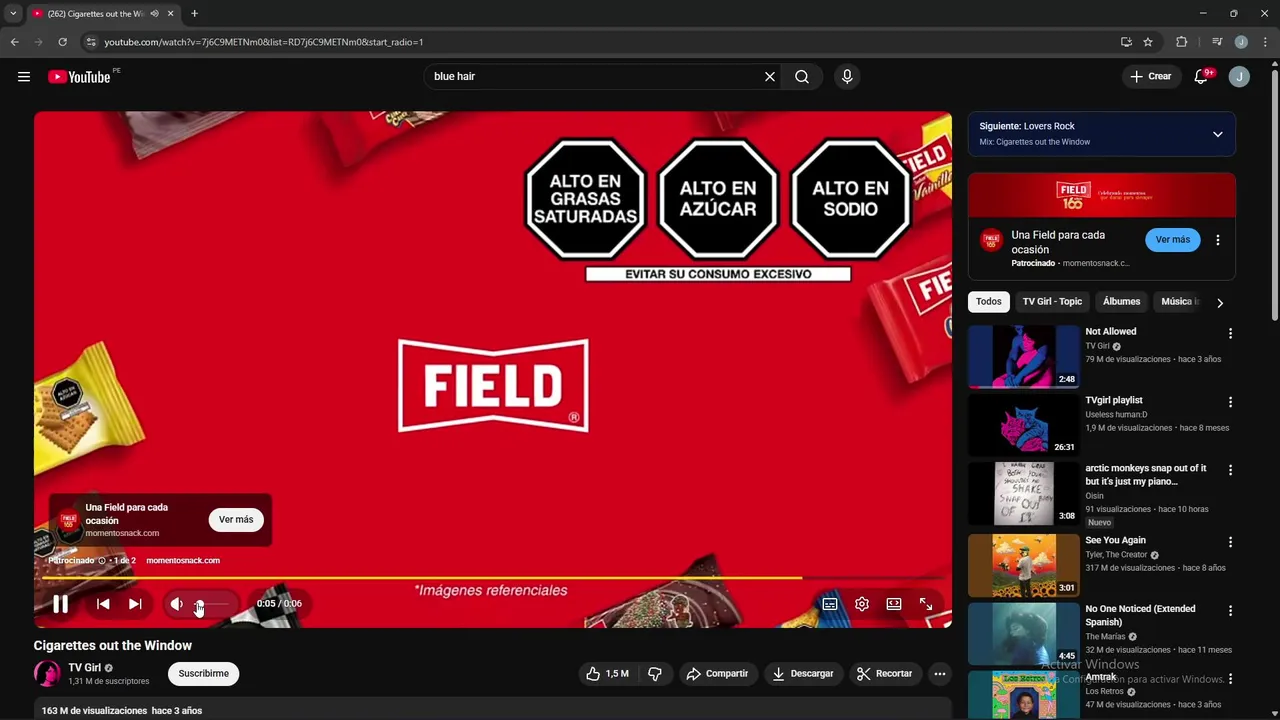1280x720 pixels.
Task: Select the Todos filter chip
Action: [989, 302]
